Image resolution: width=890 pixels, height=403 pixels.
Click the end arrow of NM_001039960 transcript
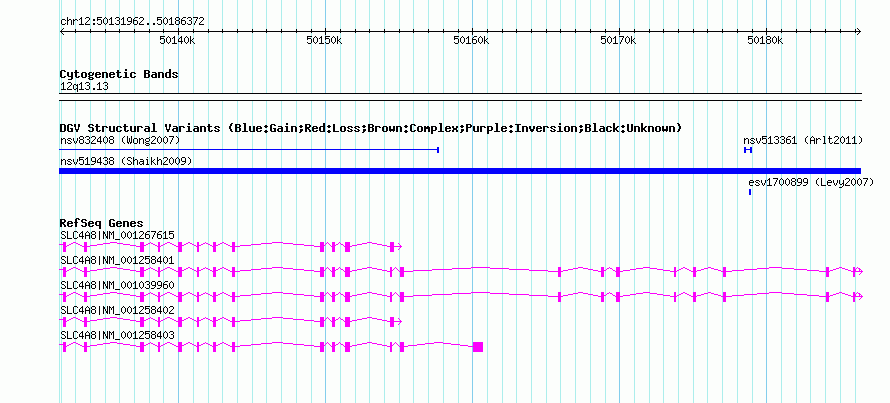point(859,297)
